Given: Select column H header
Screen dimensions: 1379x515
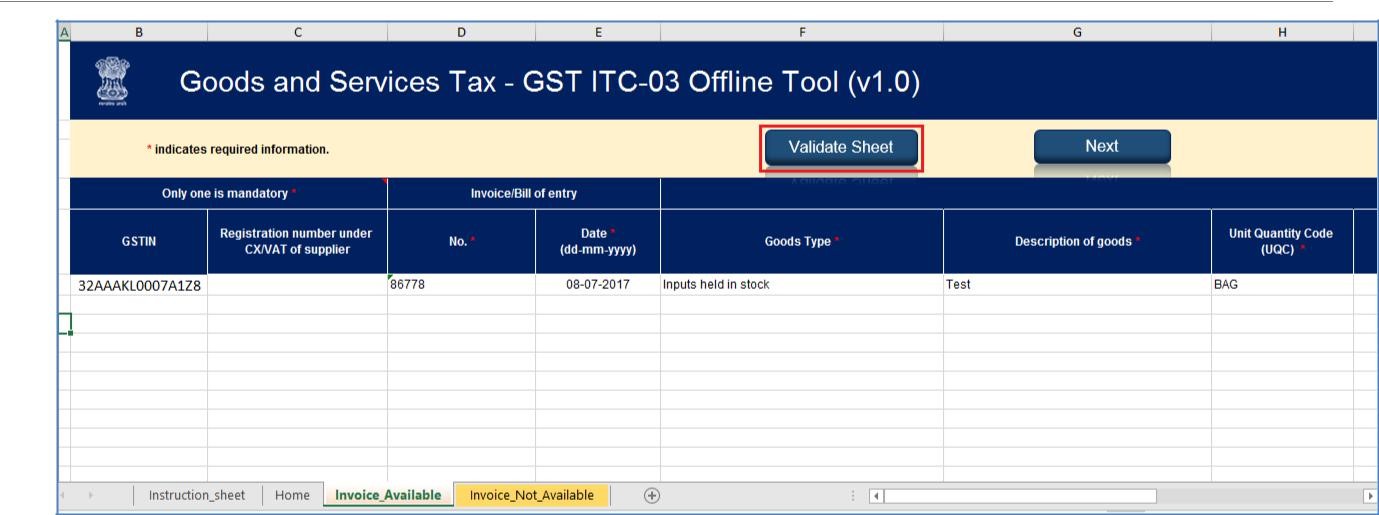Looking at the screenshot, I should (1282, 31).
